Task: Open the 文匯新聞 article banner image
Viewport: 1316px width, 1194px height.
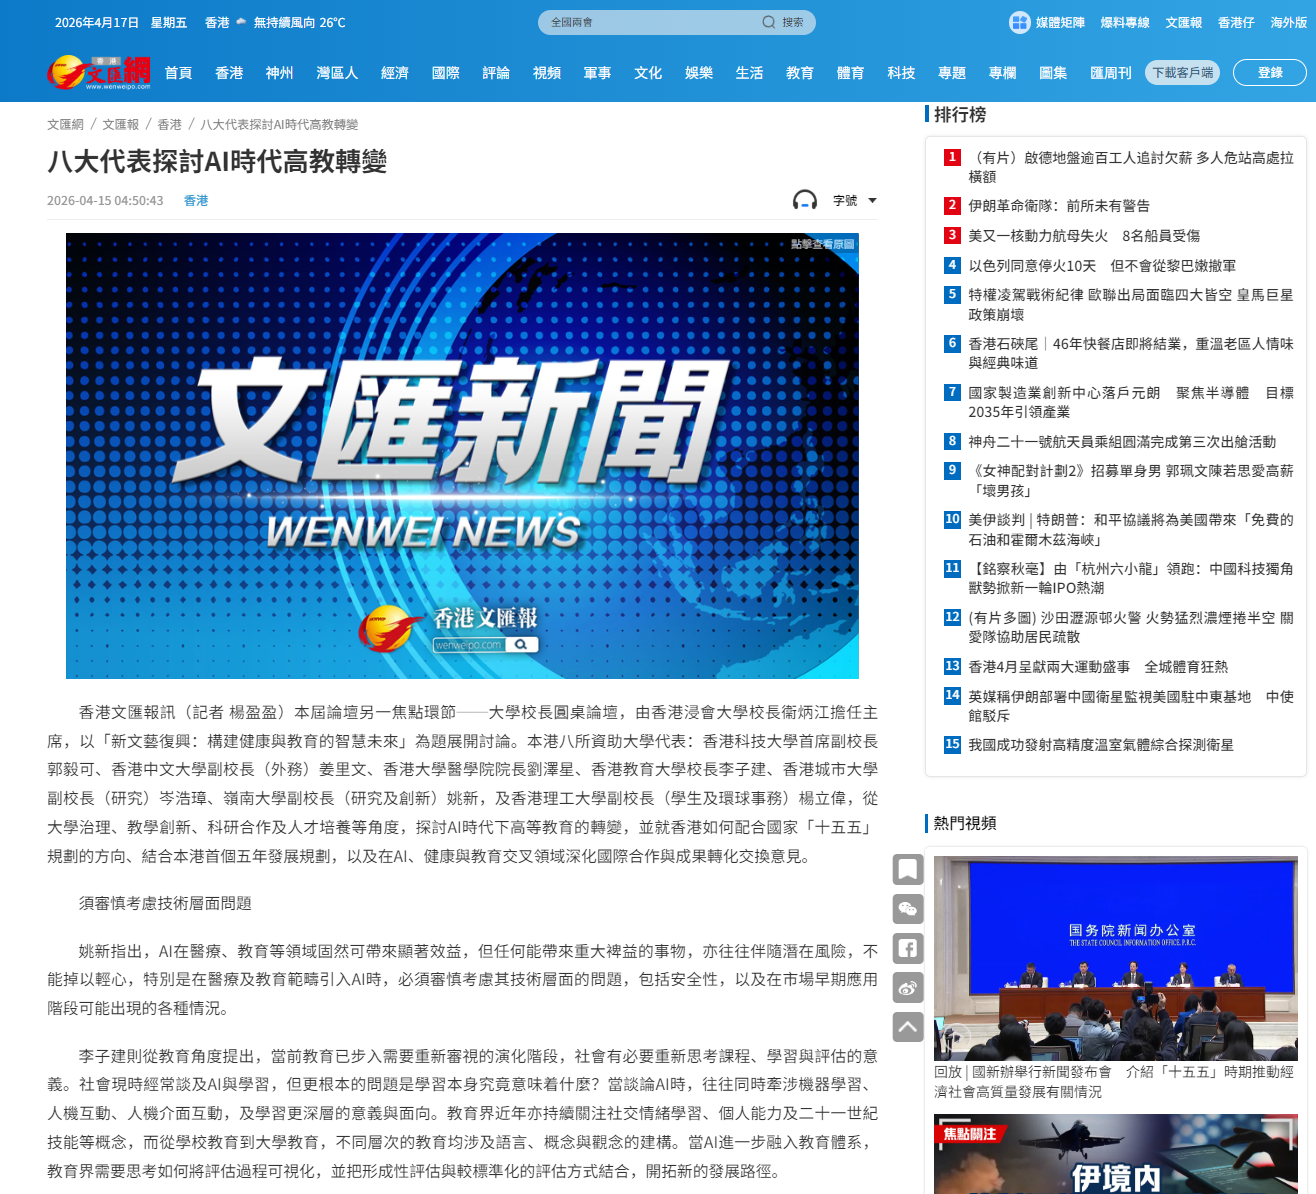Action: 462,456
